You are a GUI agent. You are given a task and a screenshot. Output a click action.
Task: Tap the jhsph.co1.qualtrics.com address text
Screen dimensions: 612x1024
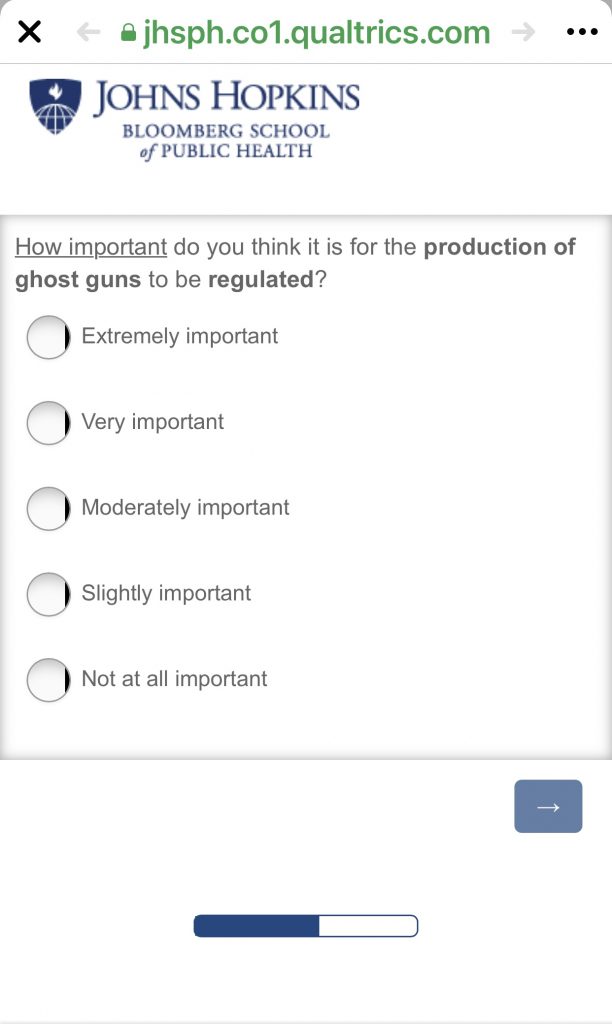pyautogui.click(x=316, y=33)
